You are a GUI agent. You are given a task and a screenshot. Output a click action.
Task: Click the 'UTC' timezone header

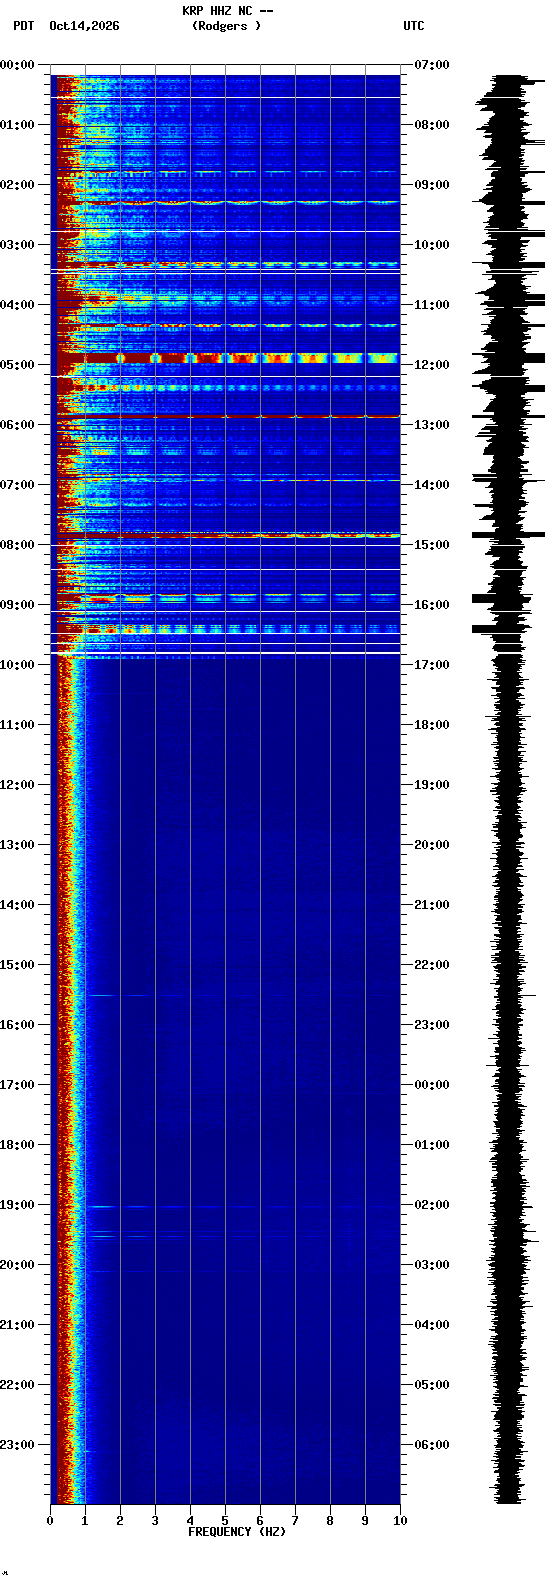coord(414,26)
